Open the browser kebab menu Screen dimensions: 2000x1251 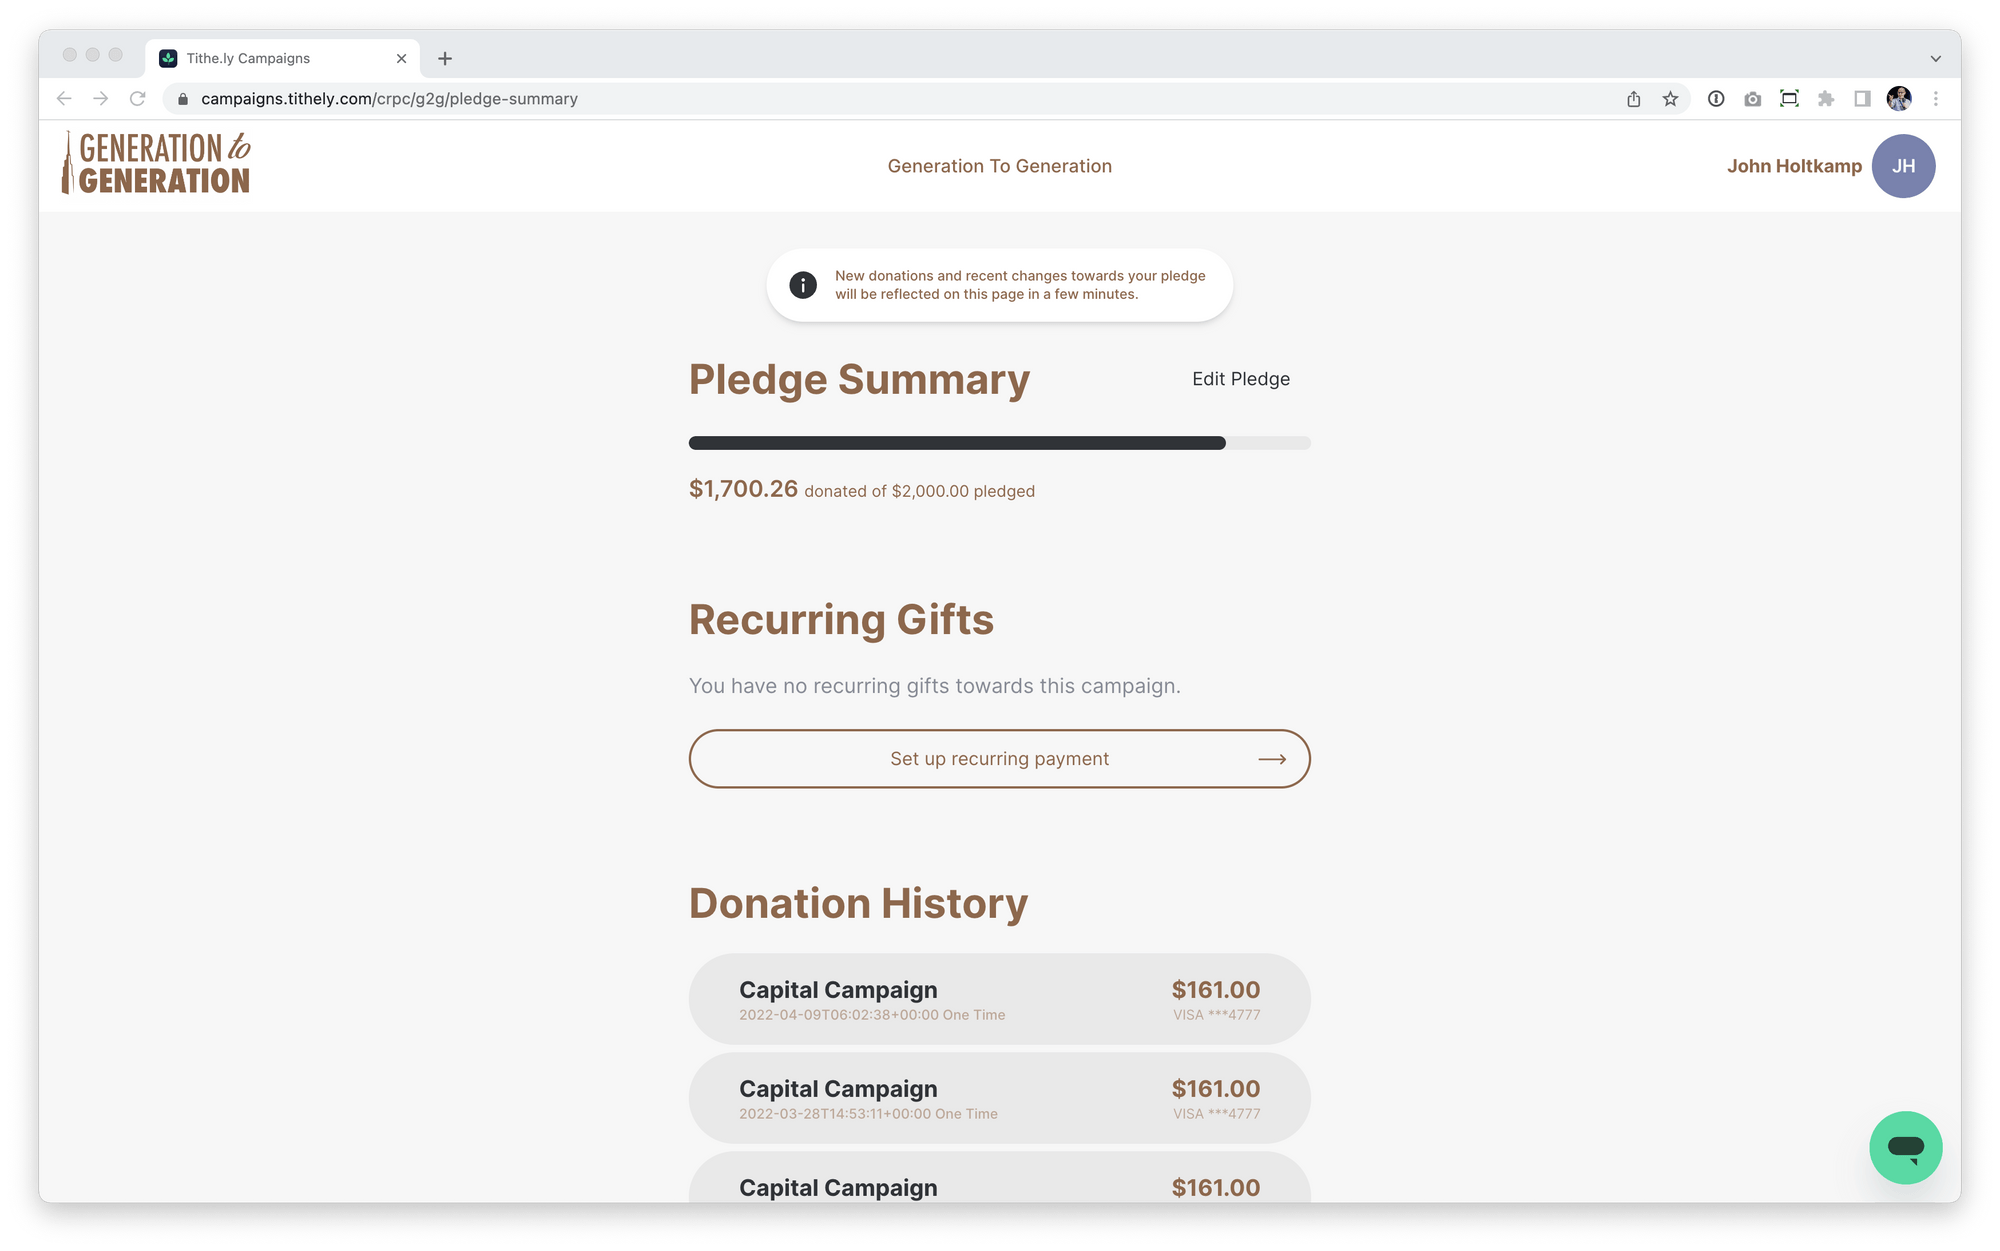click(x=1937, y=98)
